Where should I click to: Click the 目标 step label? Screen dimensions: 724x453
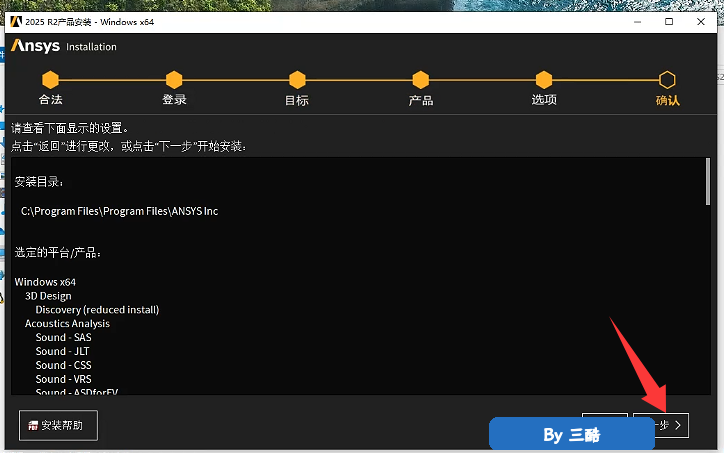tap(297, 100)
